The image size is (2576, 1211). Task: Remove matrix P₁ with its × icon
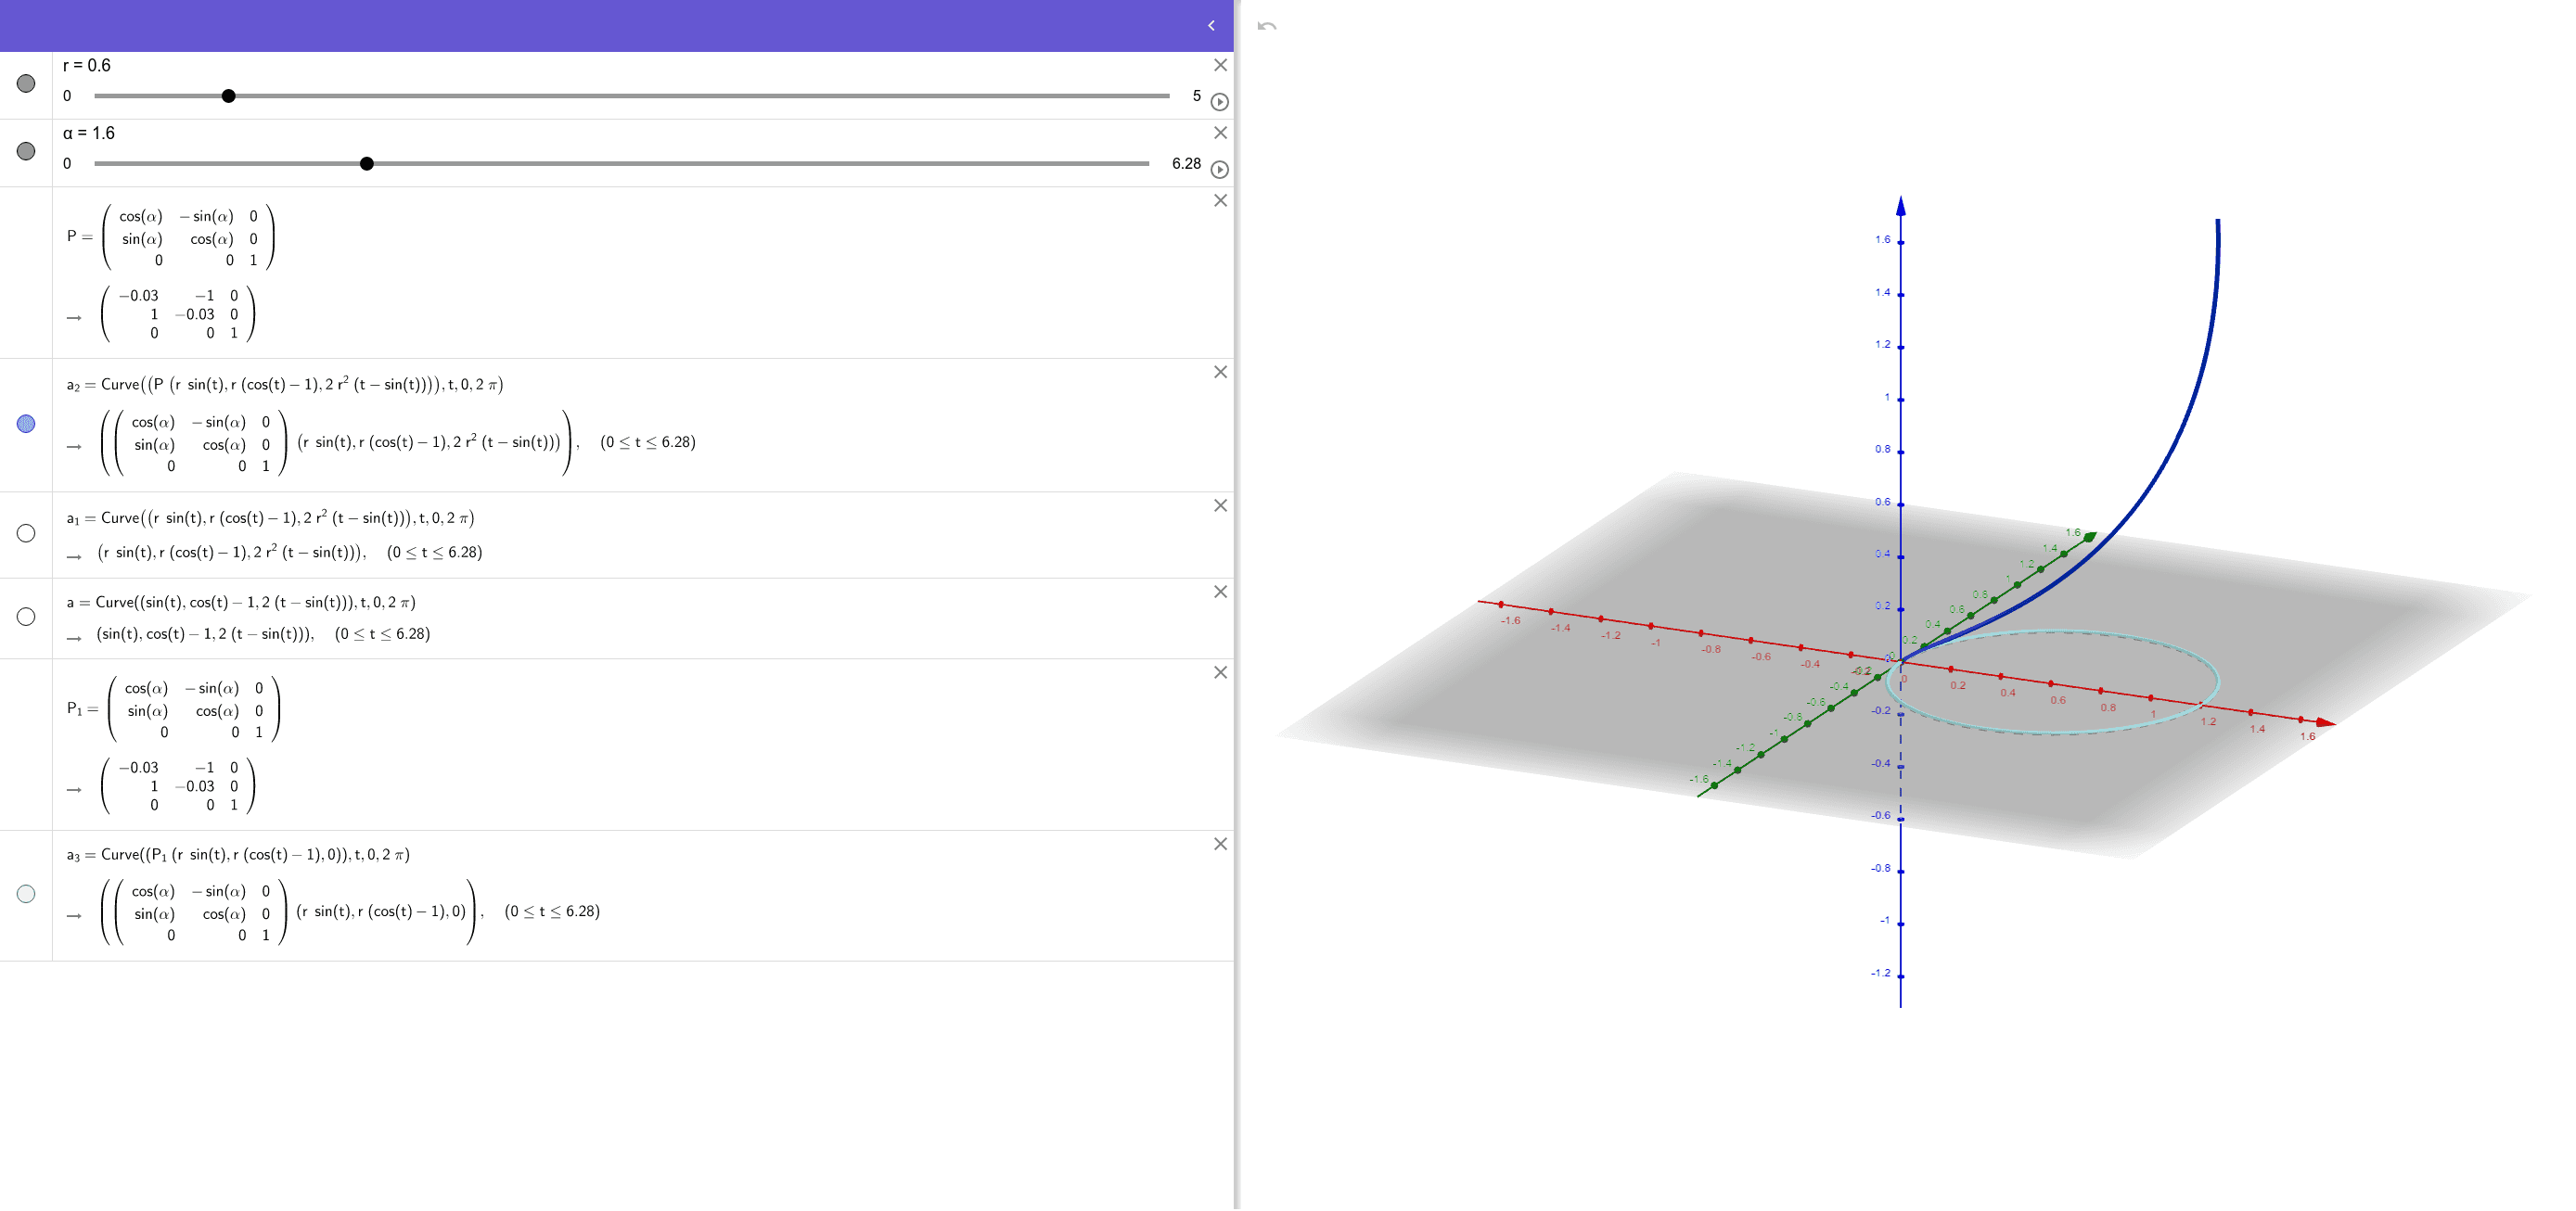point(1219,672)
